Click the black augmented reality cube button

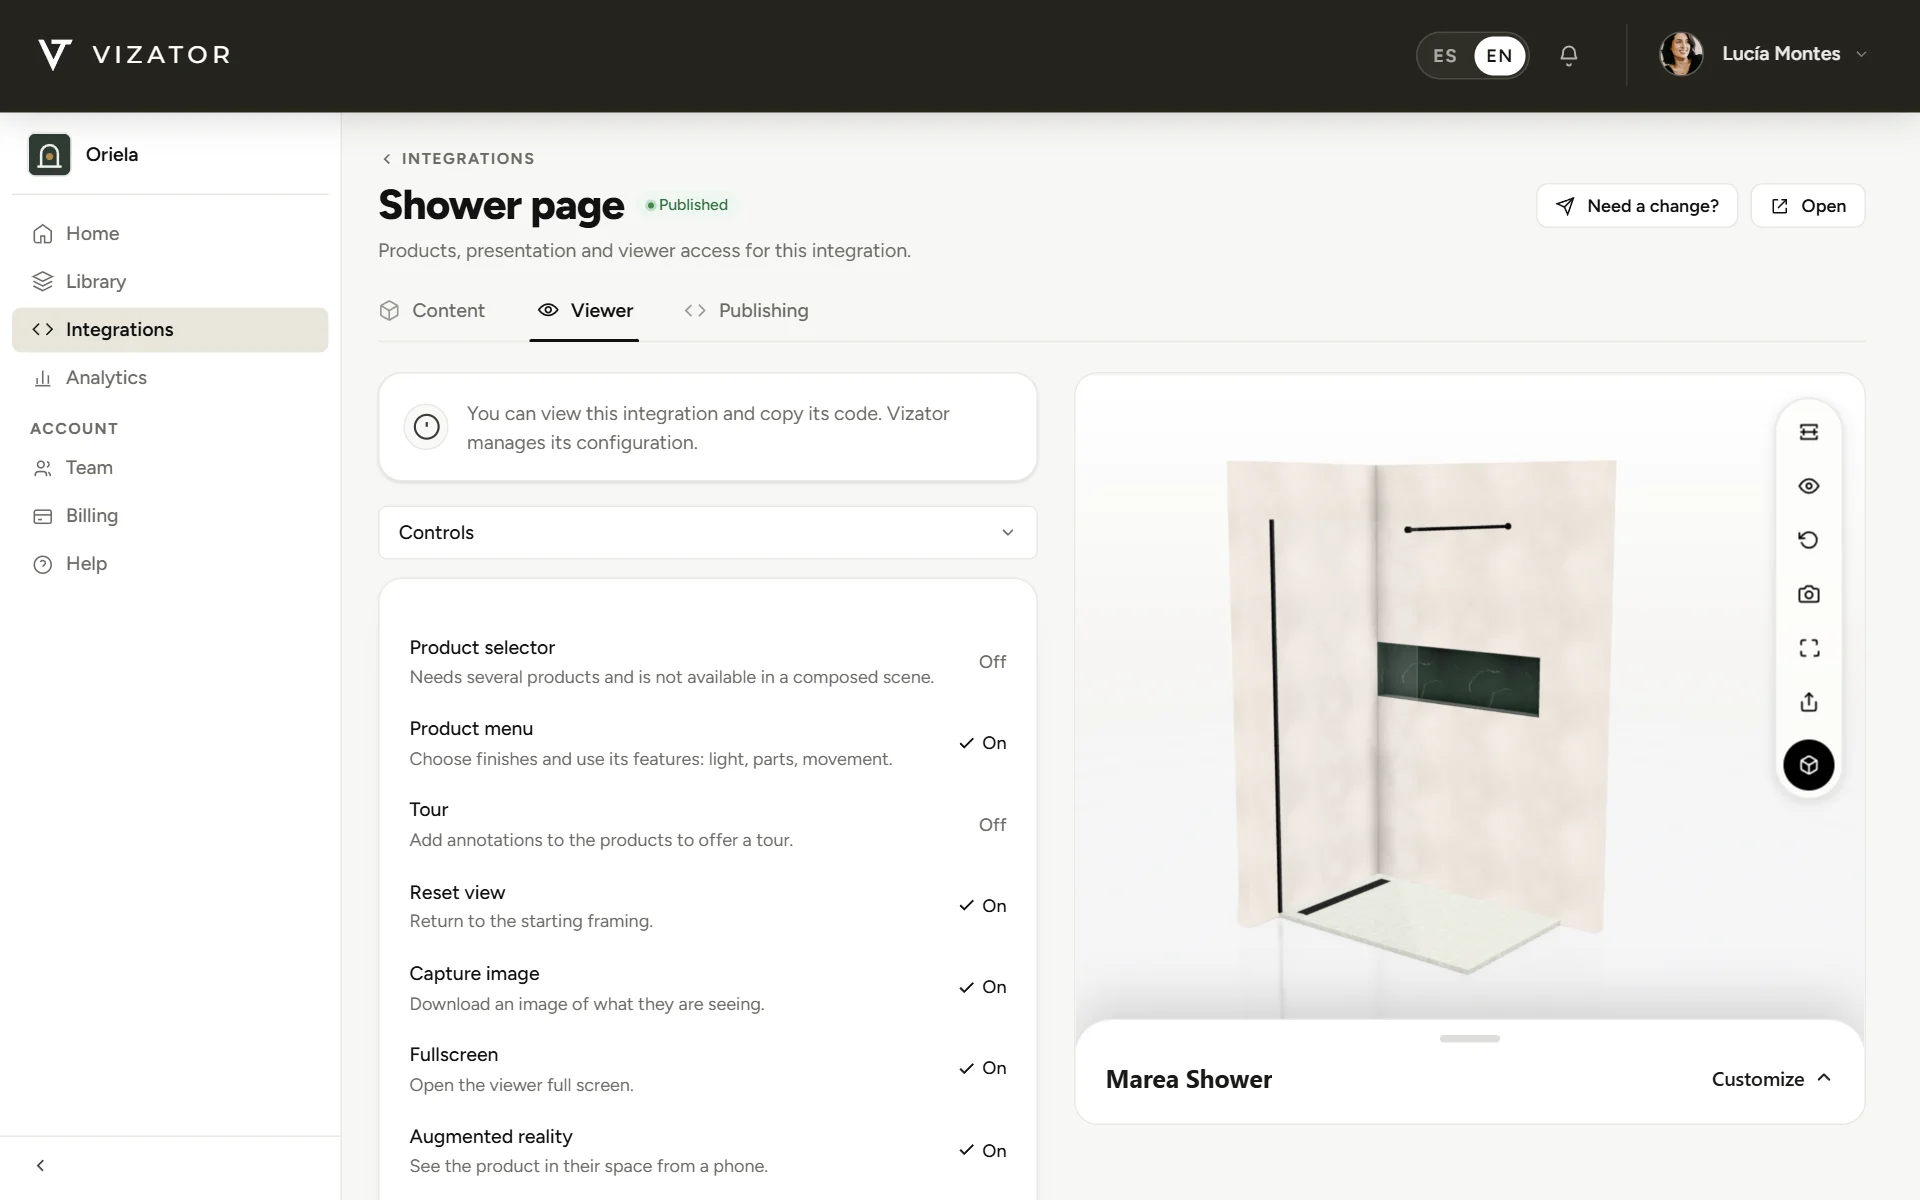click(x=1809, y=765)
